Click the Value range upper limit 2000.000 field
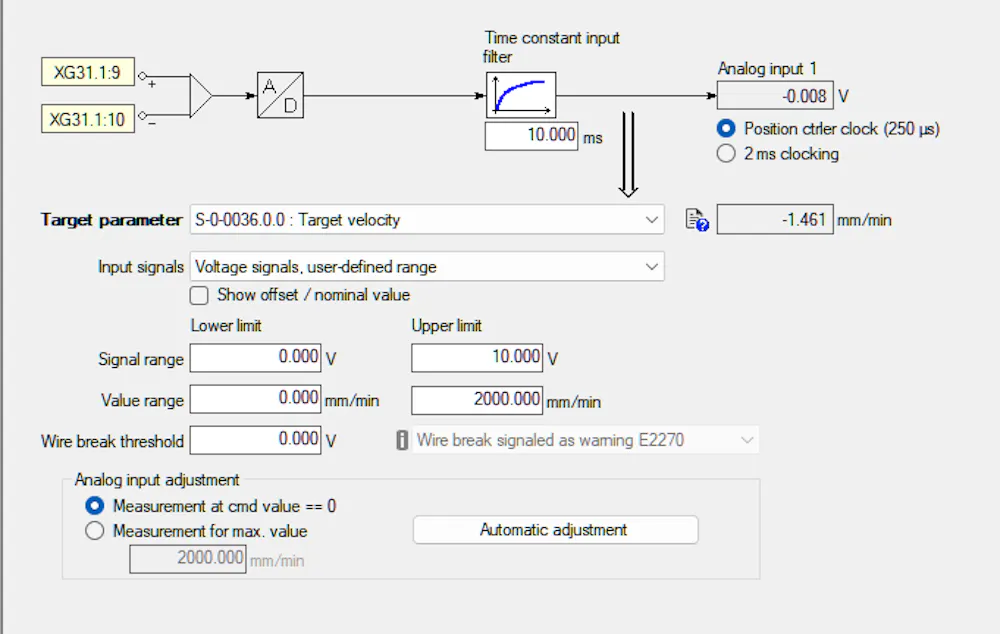Image resolution: width=1000 pixels, height=634 pixels. tap(477, 400)
